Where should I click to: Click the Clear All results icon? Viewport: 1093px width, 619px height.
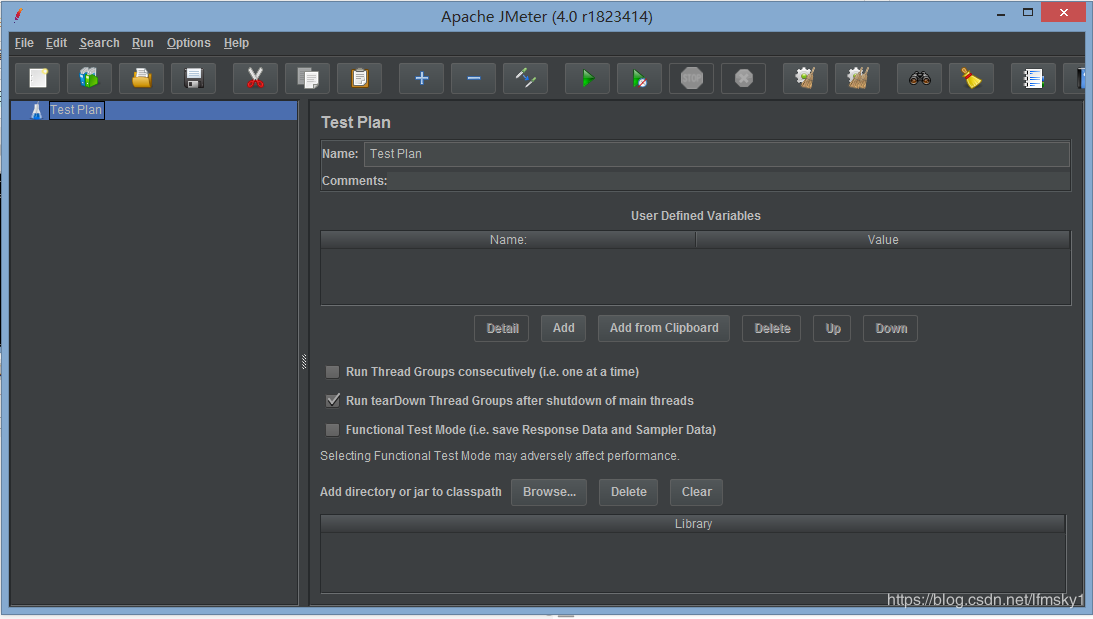point(857,78)
